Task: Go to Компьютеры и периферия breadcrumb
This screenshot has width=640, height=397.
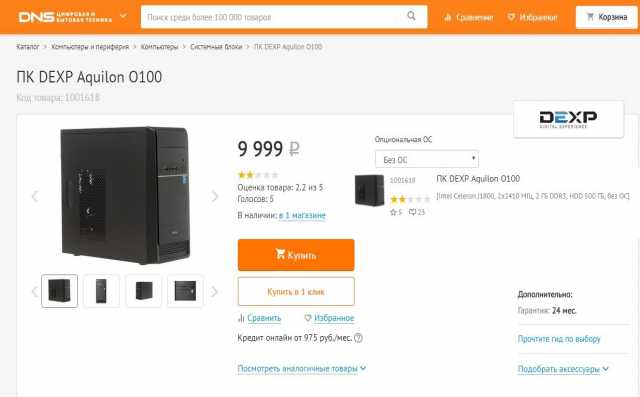Action: click(90, 47)
